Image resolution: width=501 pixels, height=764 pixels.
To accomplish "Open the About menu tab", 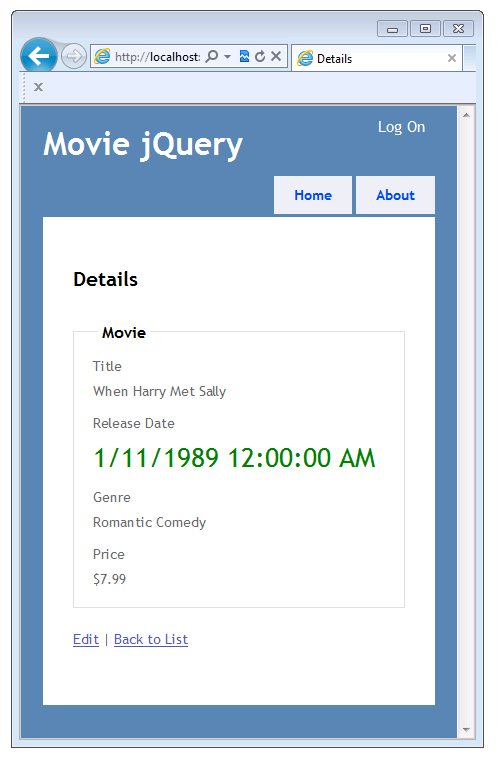I will point(395,195).
